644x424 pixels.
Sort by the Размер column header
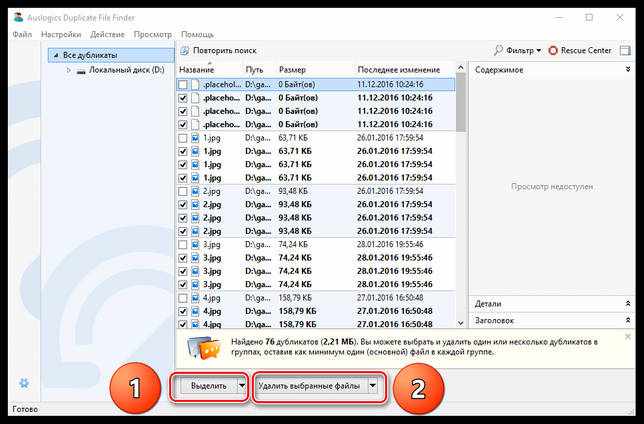coord(292,69)
